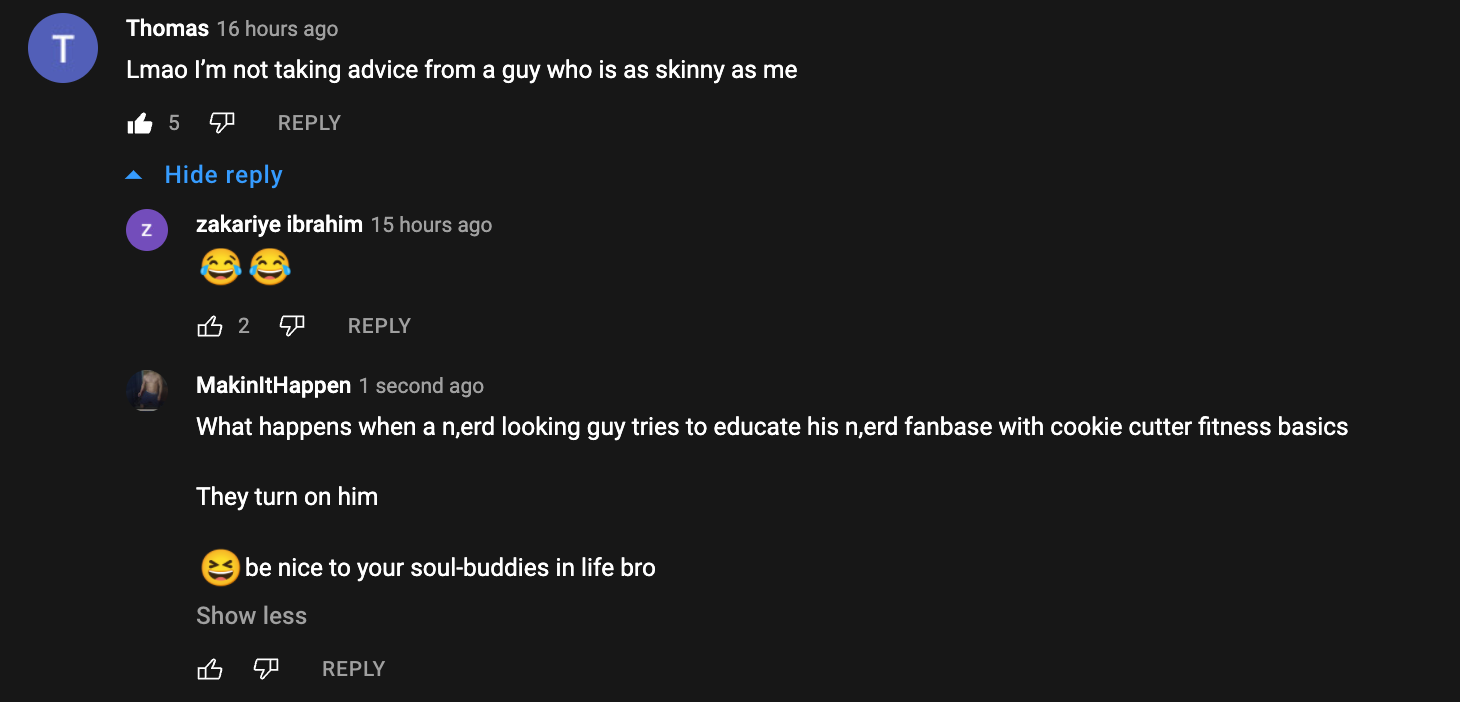Dislike zakariye ibrahim's reply
This screenshot has width=1460, height=702.
tap(292, 326)
